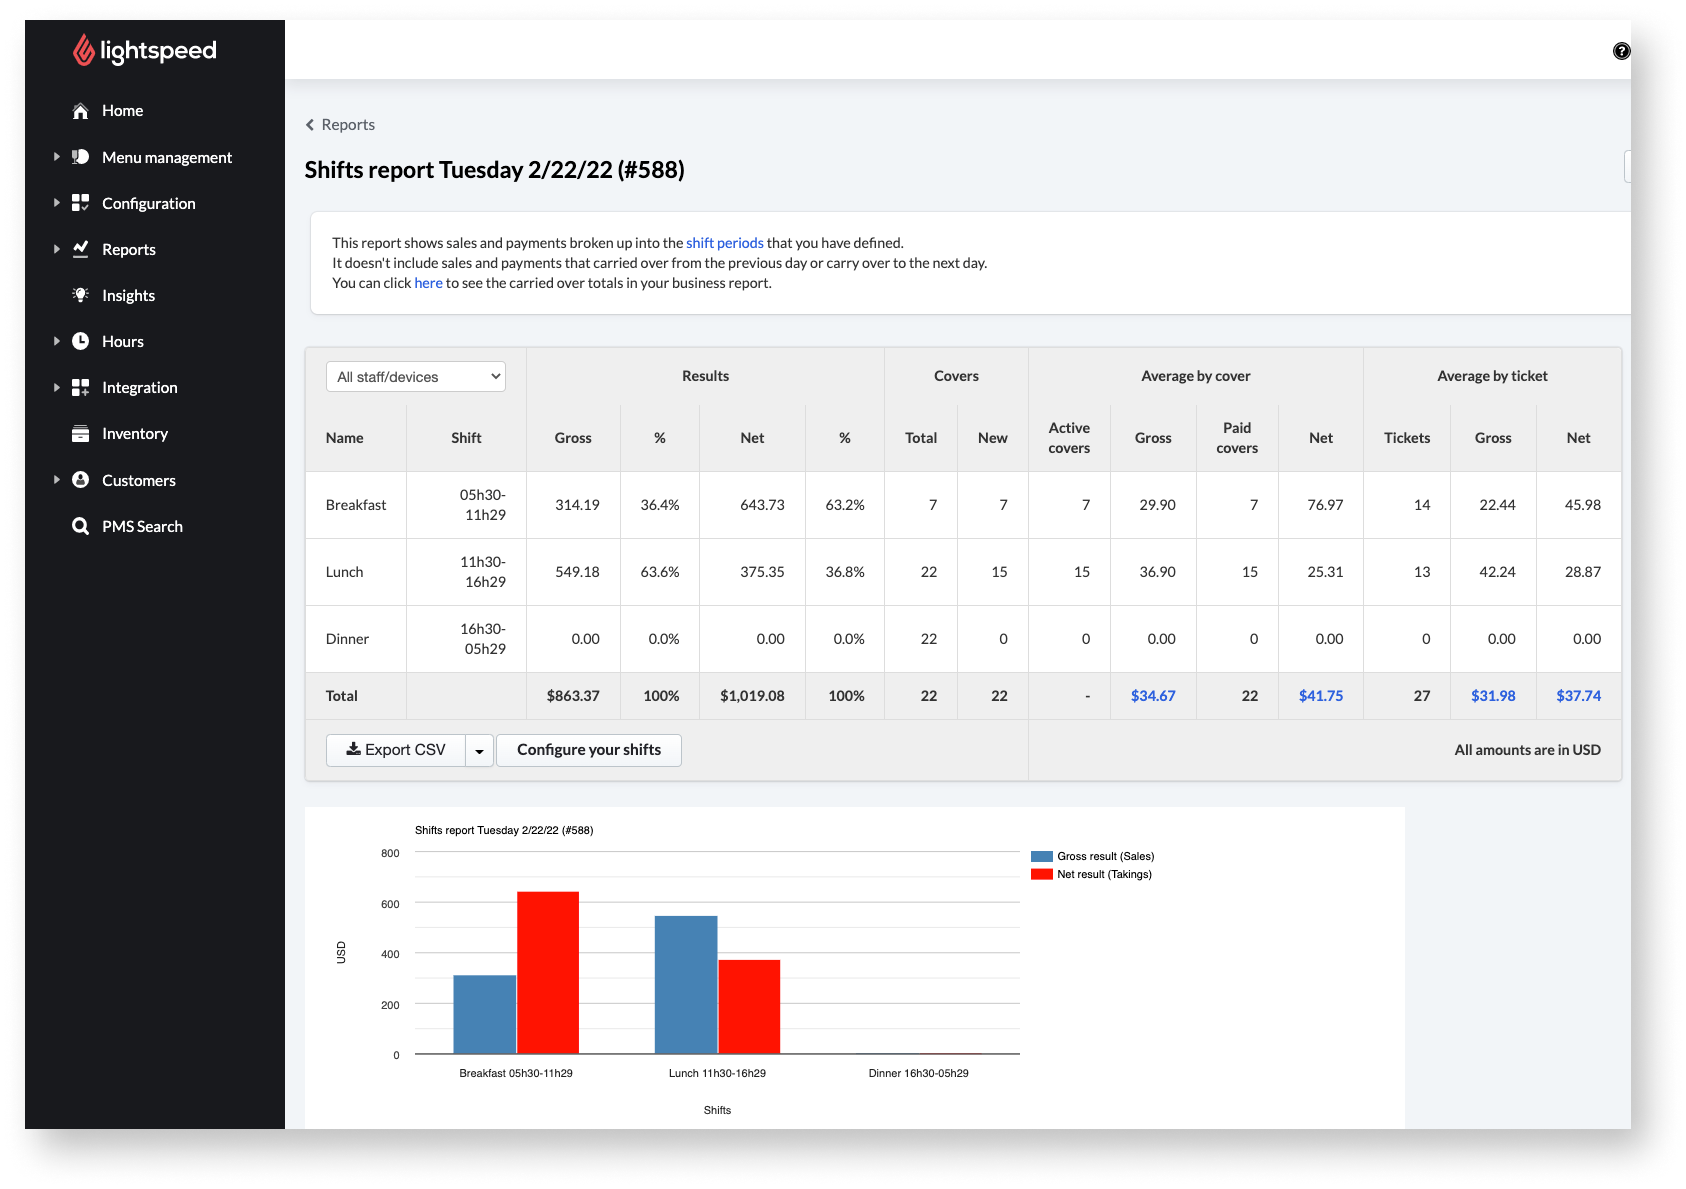Click the Export CSV button
The image size is (1686, 1189).
click(x=396, y=750)
